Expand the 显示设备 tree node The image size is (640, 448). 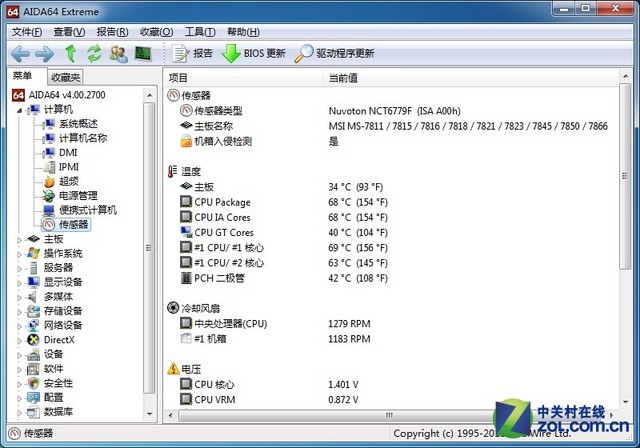coord(19,283)
